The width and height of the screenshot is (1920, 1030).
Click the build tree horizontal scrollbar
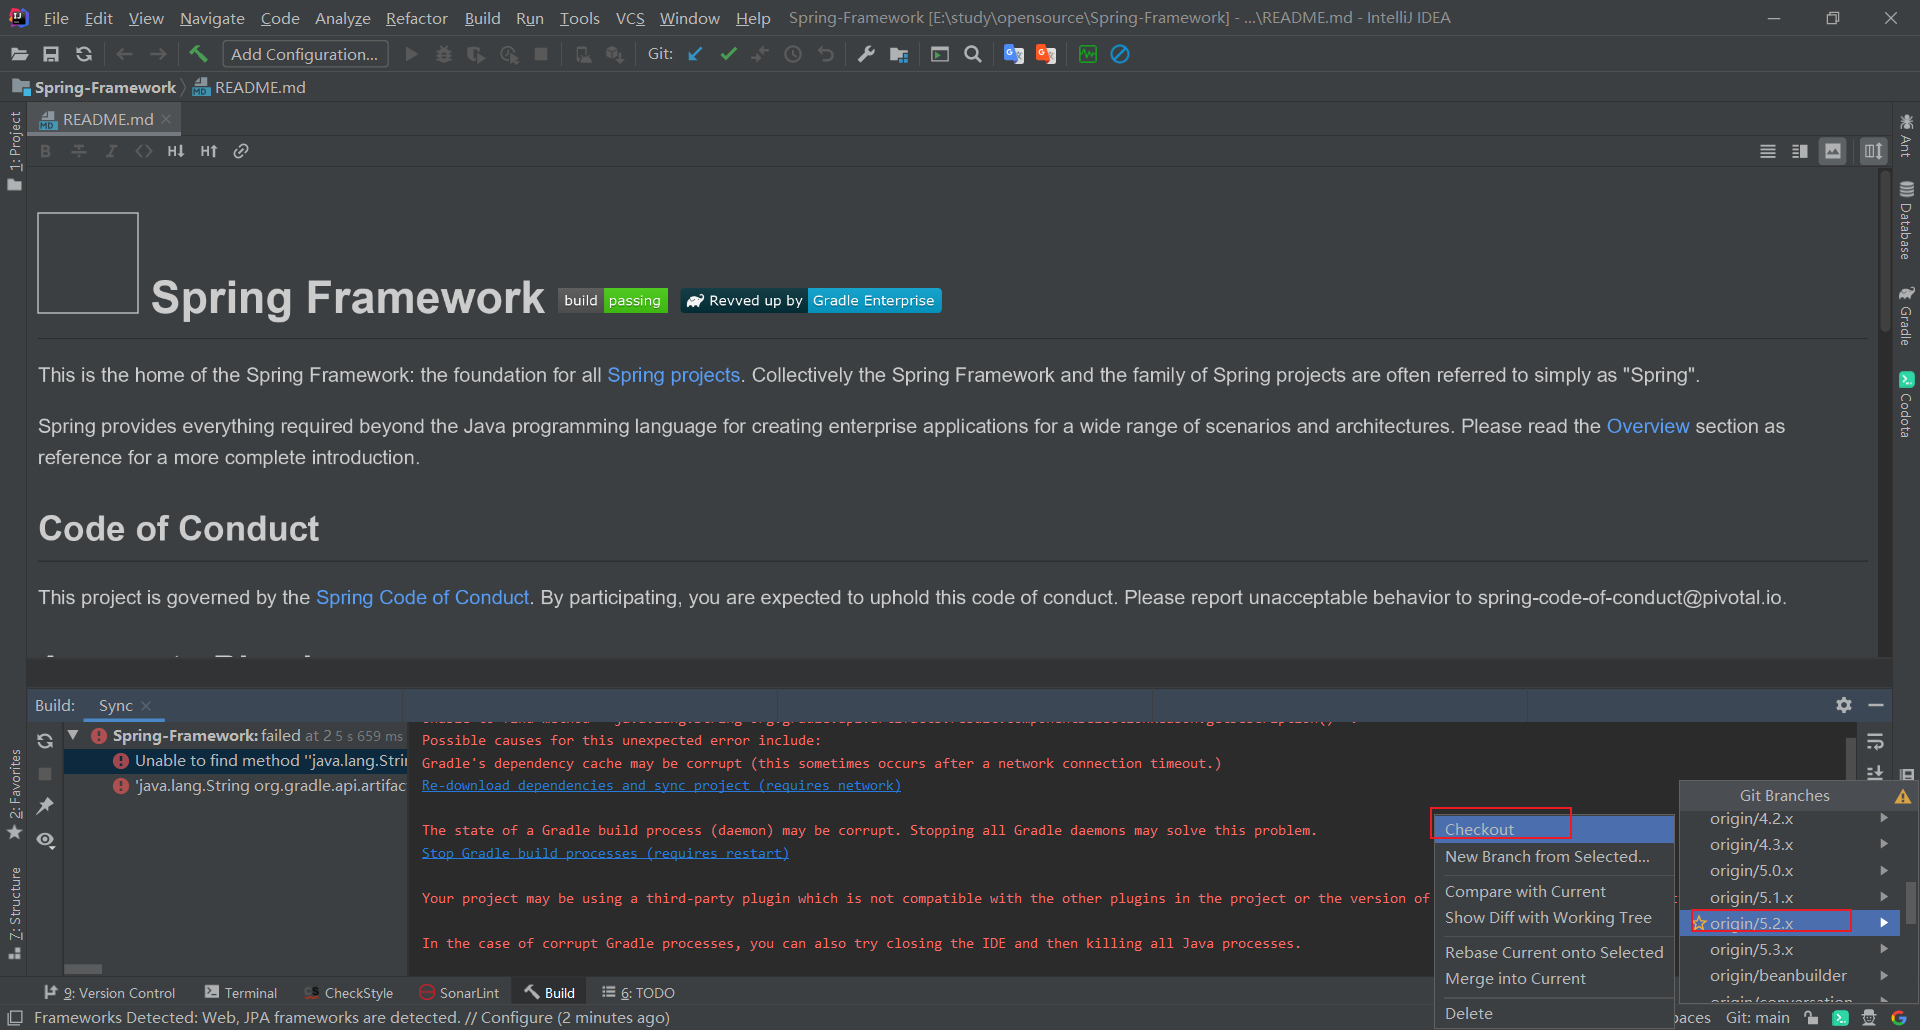(x=83, y=969)
